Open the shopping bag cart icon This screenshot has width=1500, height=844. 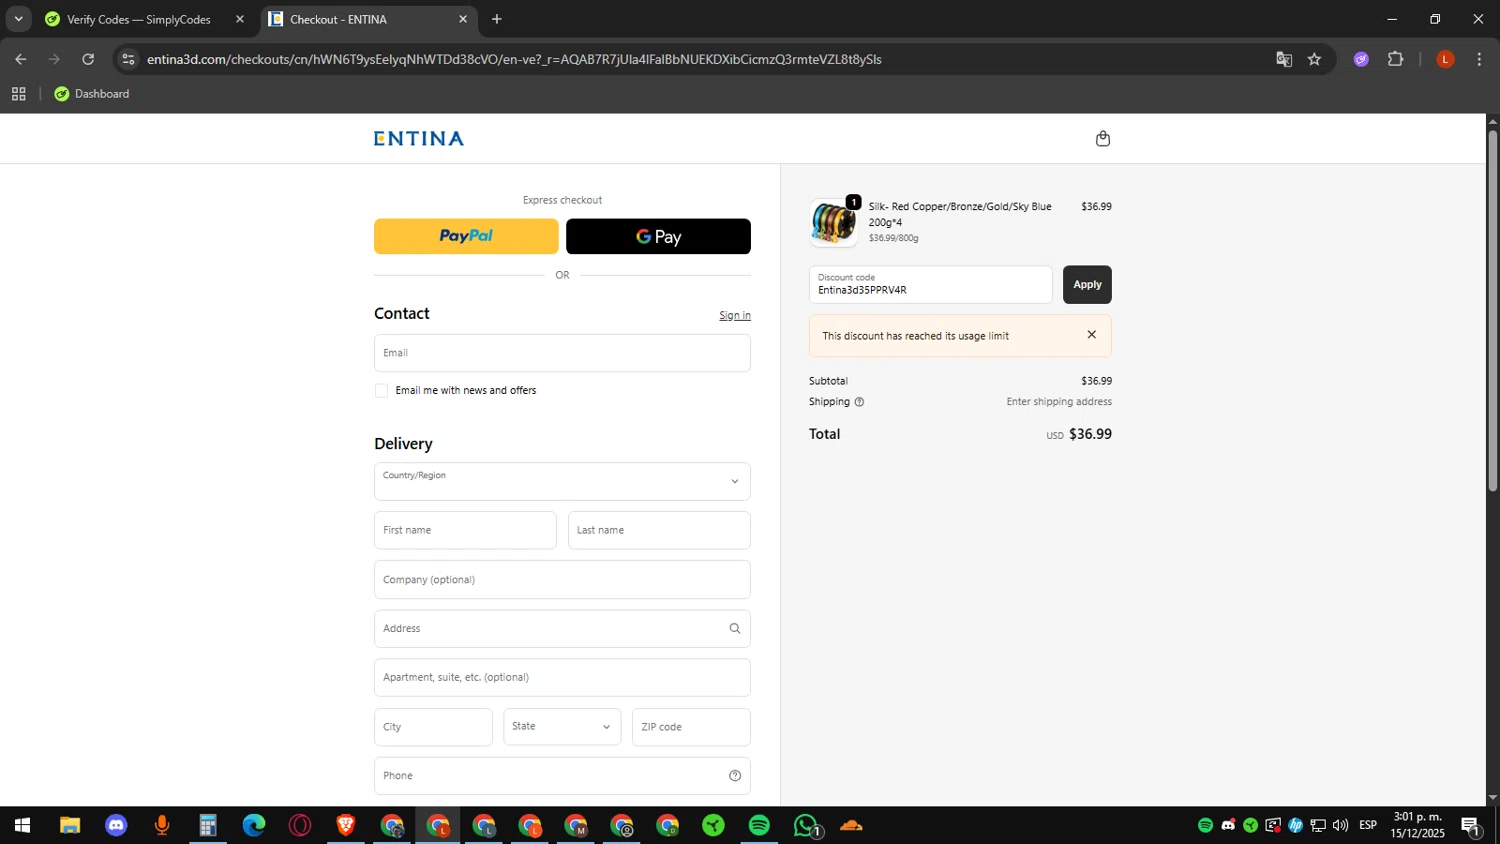point(1103,138)
